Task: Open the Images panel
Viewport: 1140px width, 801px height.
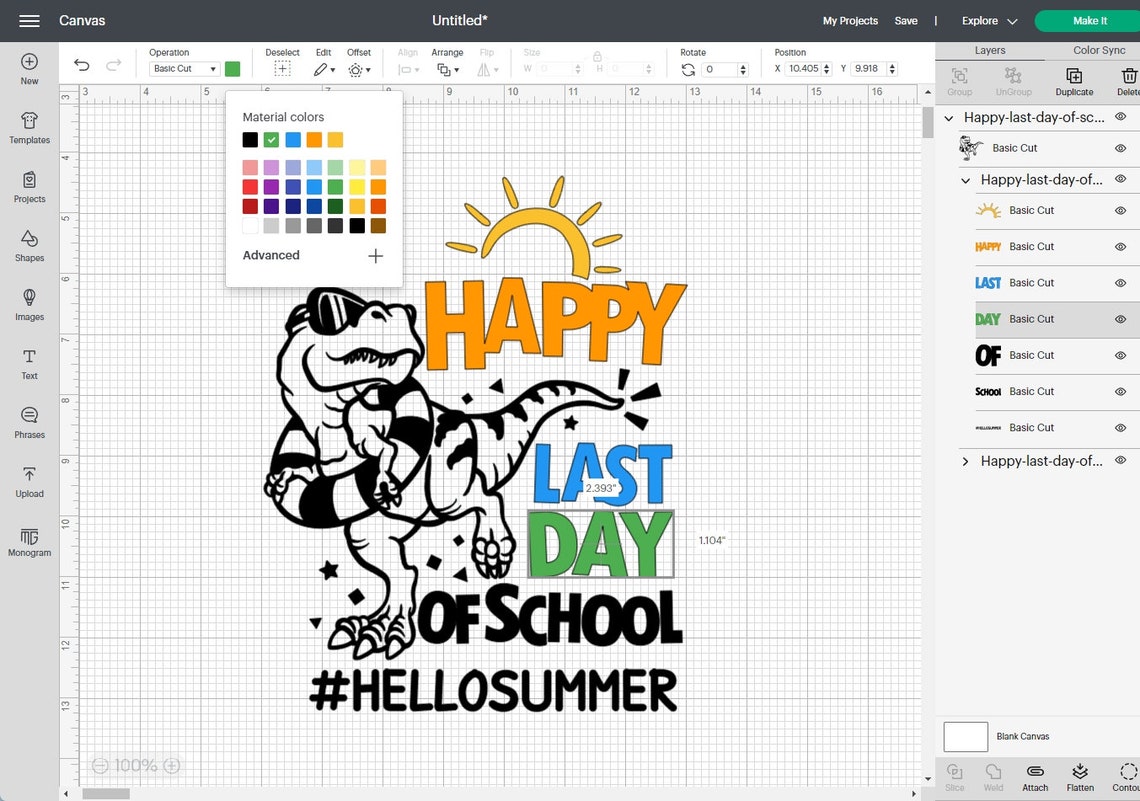Action: coord(28,305)
